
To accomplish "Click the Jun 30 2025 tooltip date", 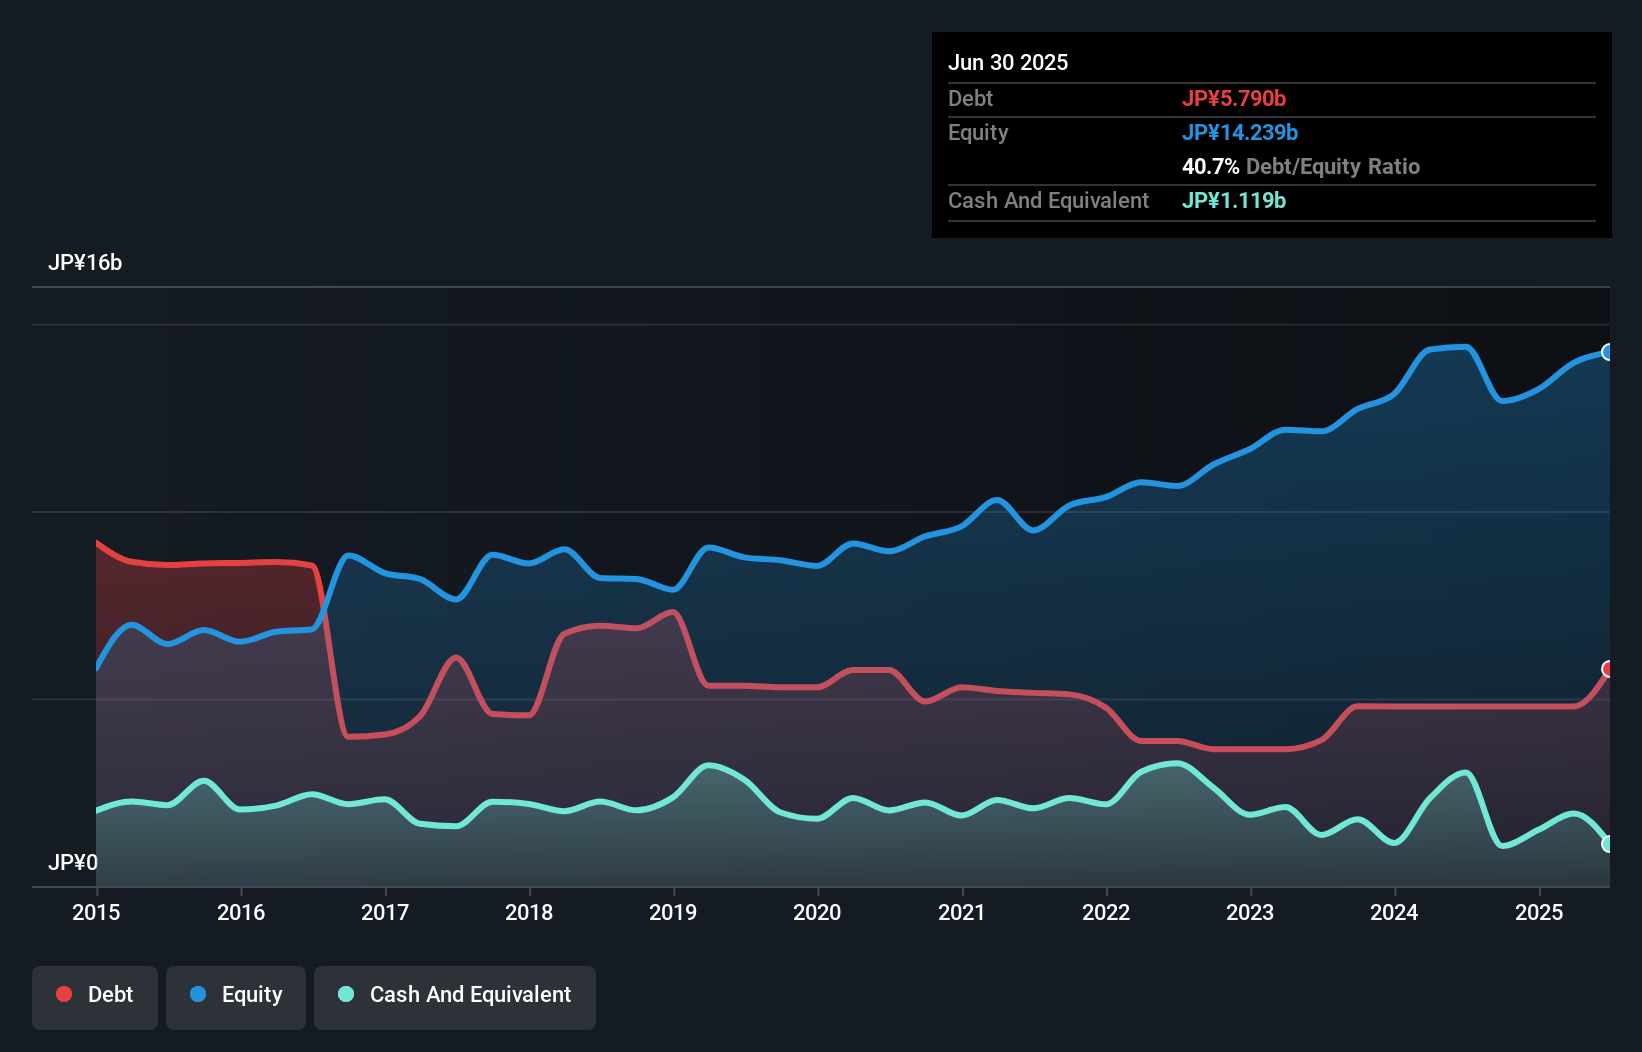I will (1008, 62).
